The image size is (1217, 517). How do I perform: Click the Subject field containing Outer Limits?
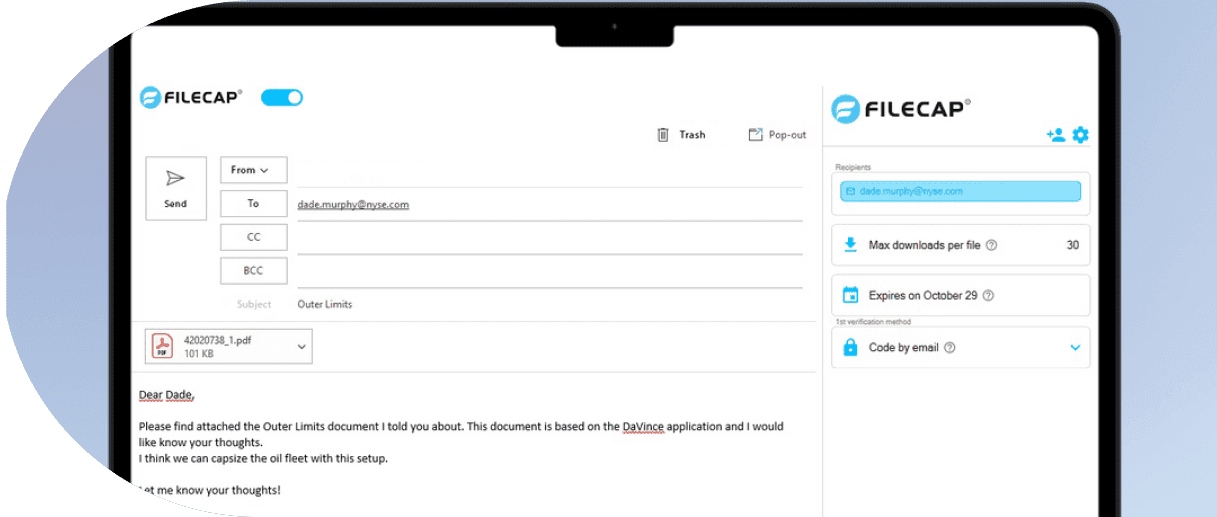tap(550, 304)
